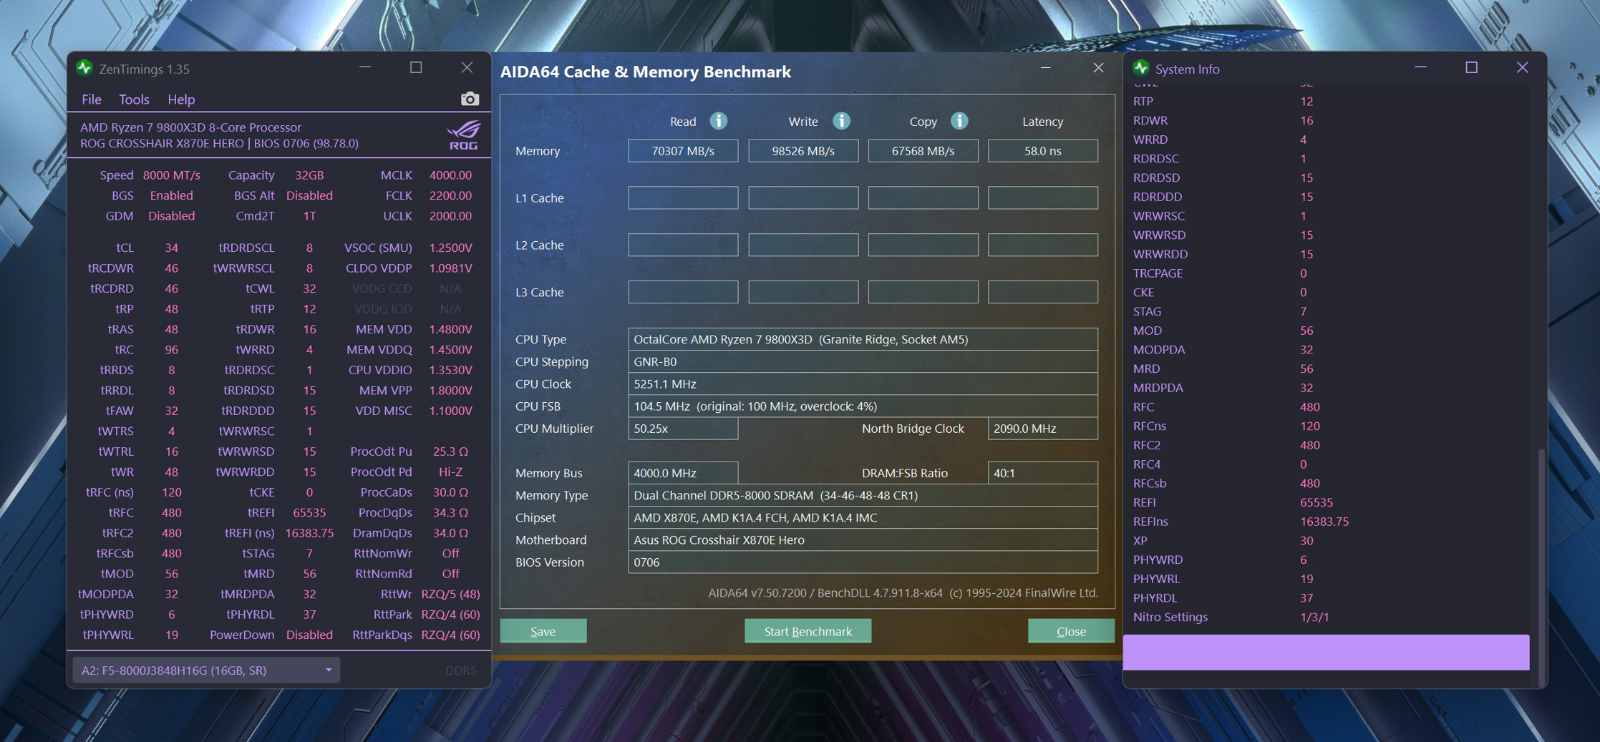Screen dimensions: 1600x742
Task: Click the Memory Bus 4000.0 MHz field
Action: [x=683, y=473]
